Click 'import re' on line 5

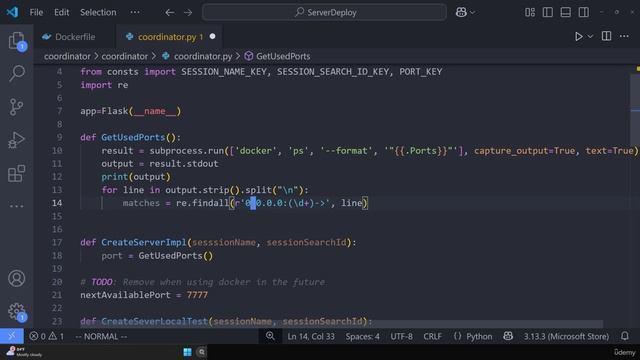(x=104, y=85)
